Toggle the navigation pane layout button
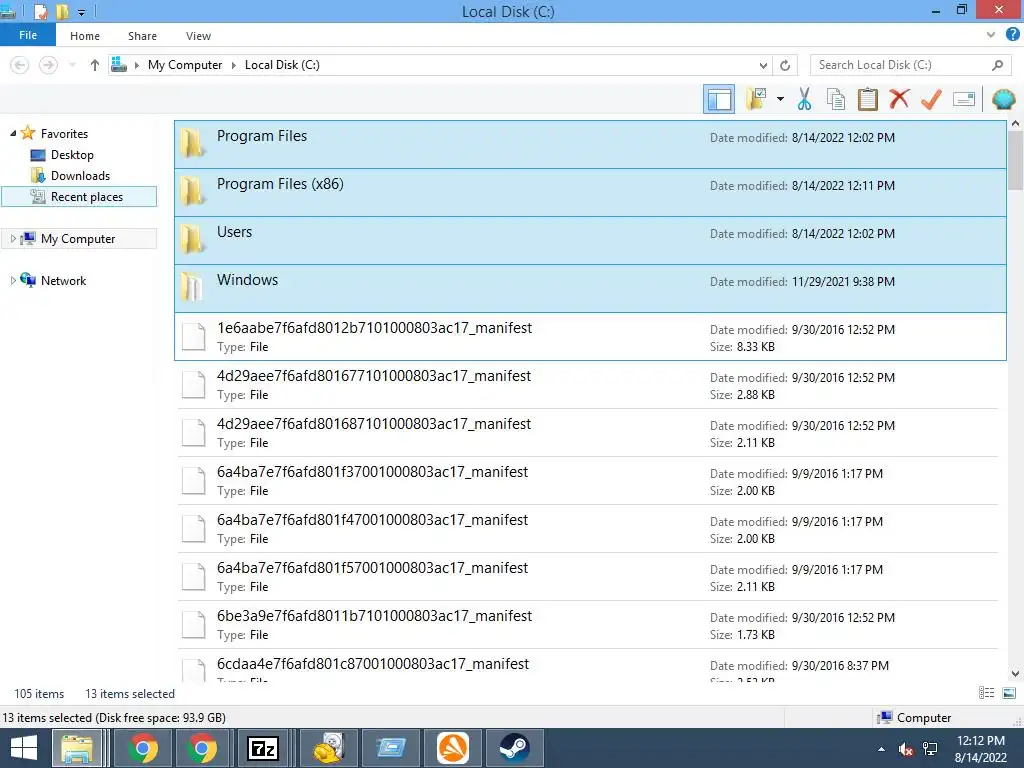Image resolution: width=1024 pixels, height=768 pixels. (x=719, y=99)
